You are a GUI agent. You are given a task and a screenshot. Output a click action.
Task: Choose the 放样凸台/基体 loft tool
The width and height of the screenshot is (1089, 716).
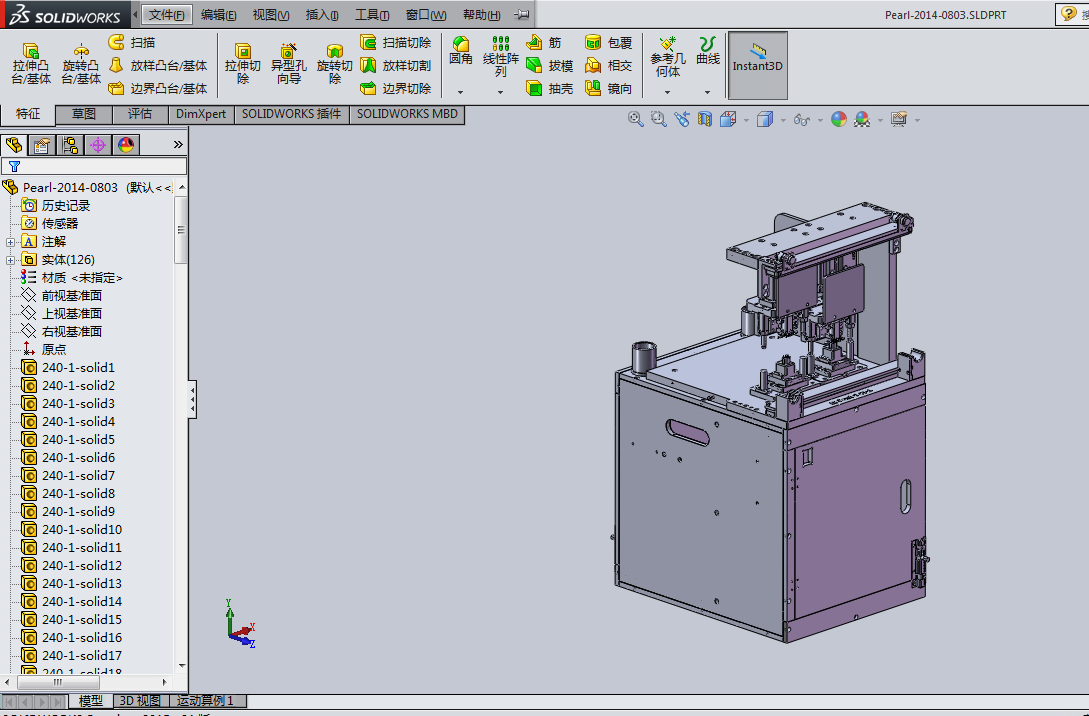coord(158,65)
